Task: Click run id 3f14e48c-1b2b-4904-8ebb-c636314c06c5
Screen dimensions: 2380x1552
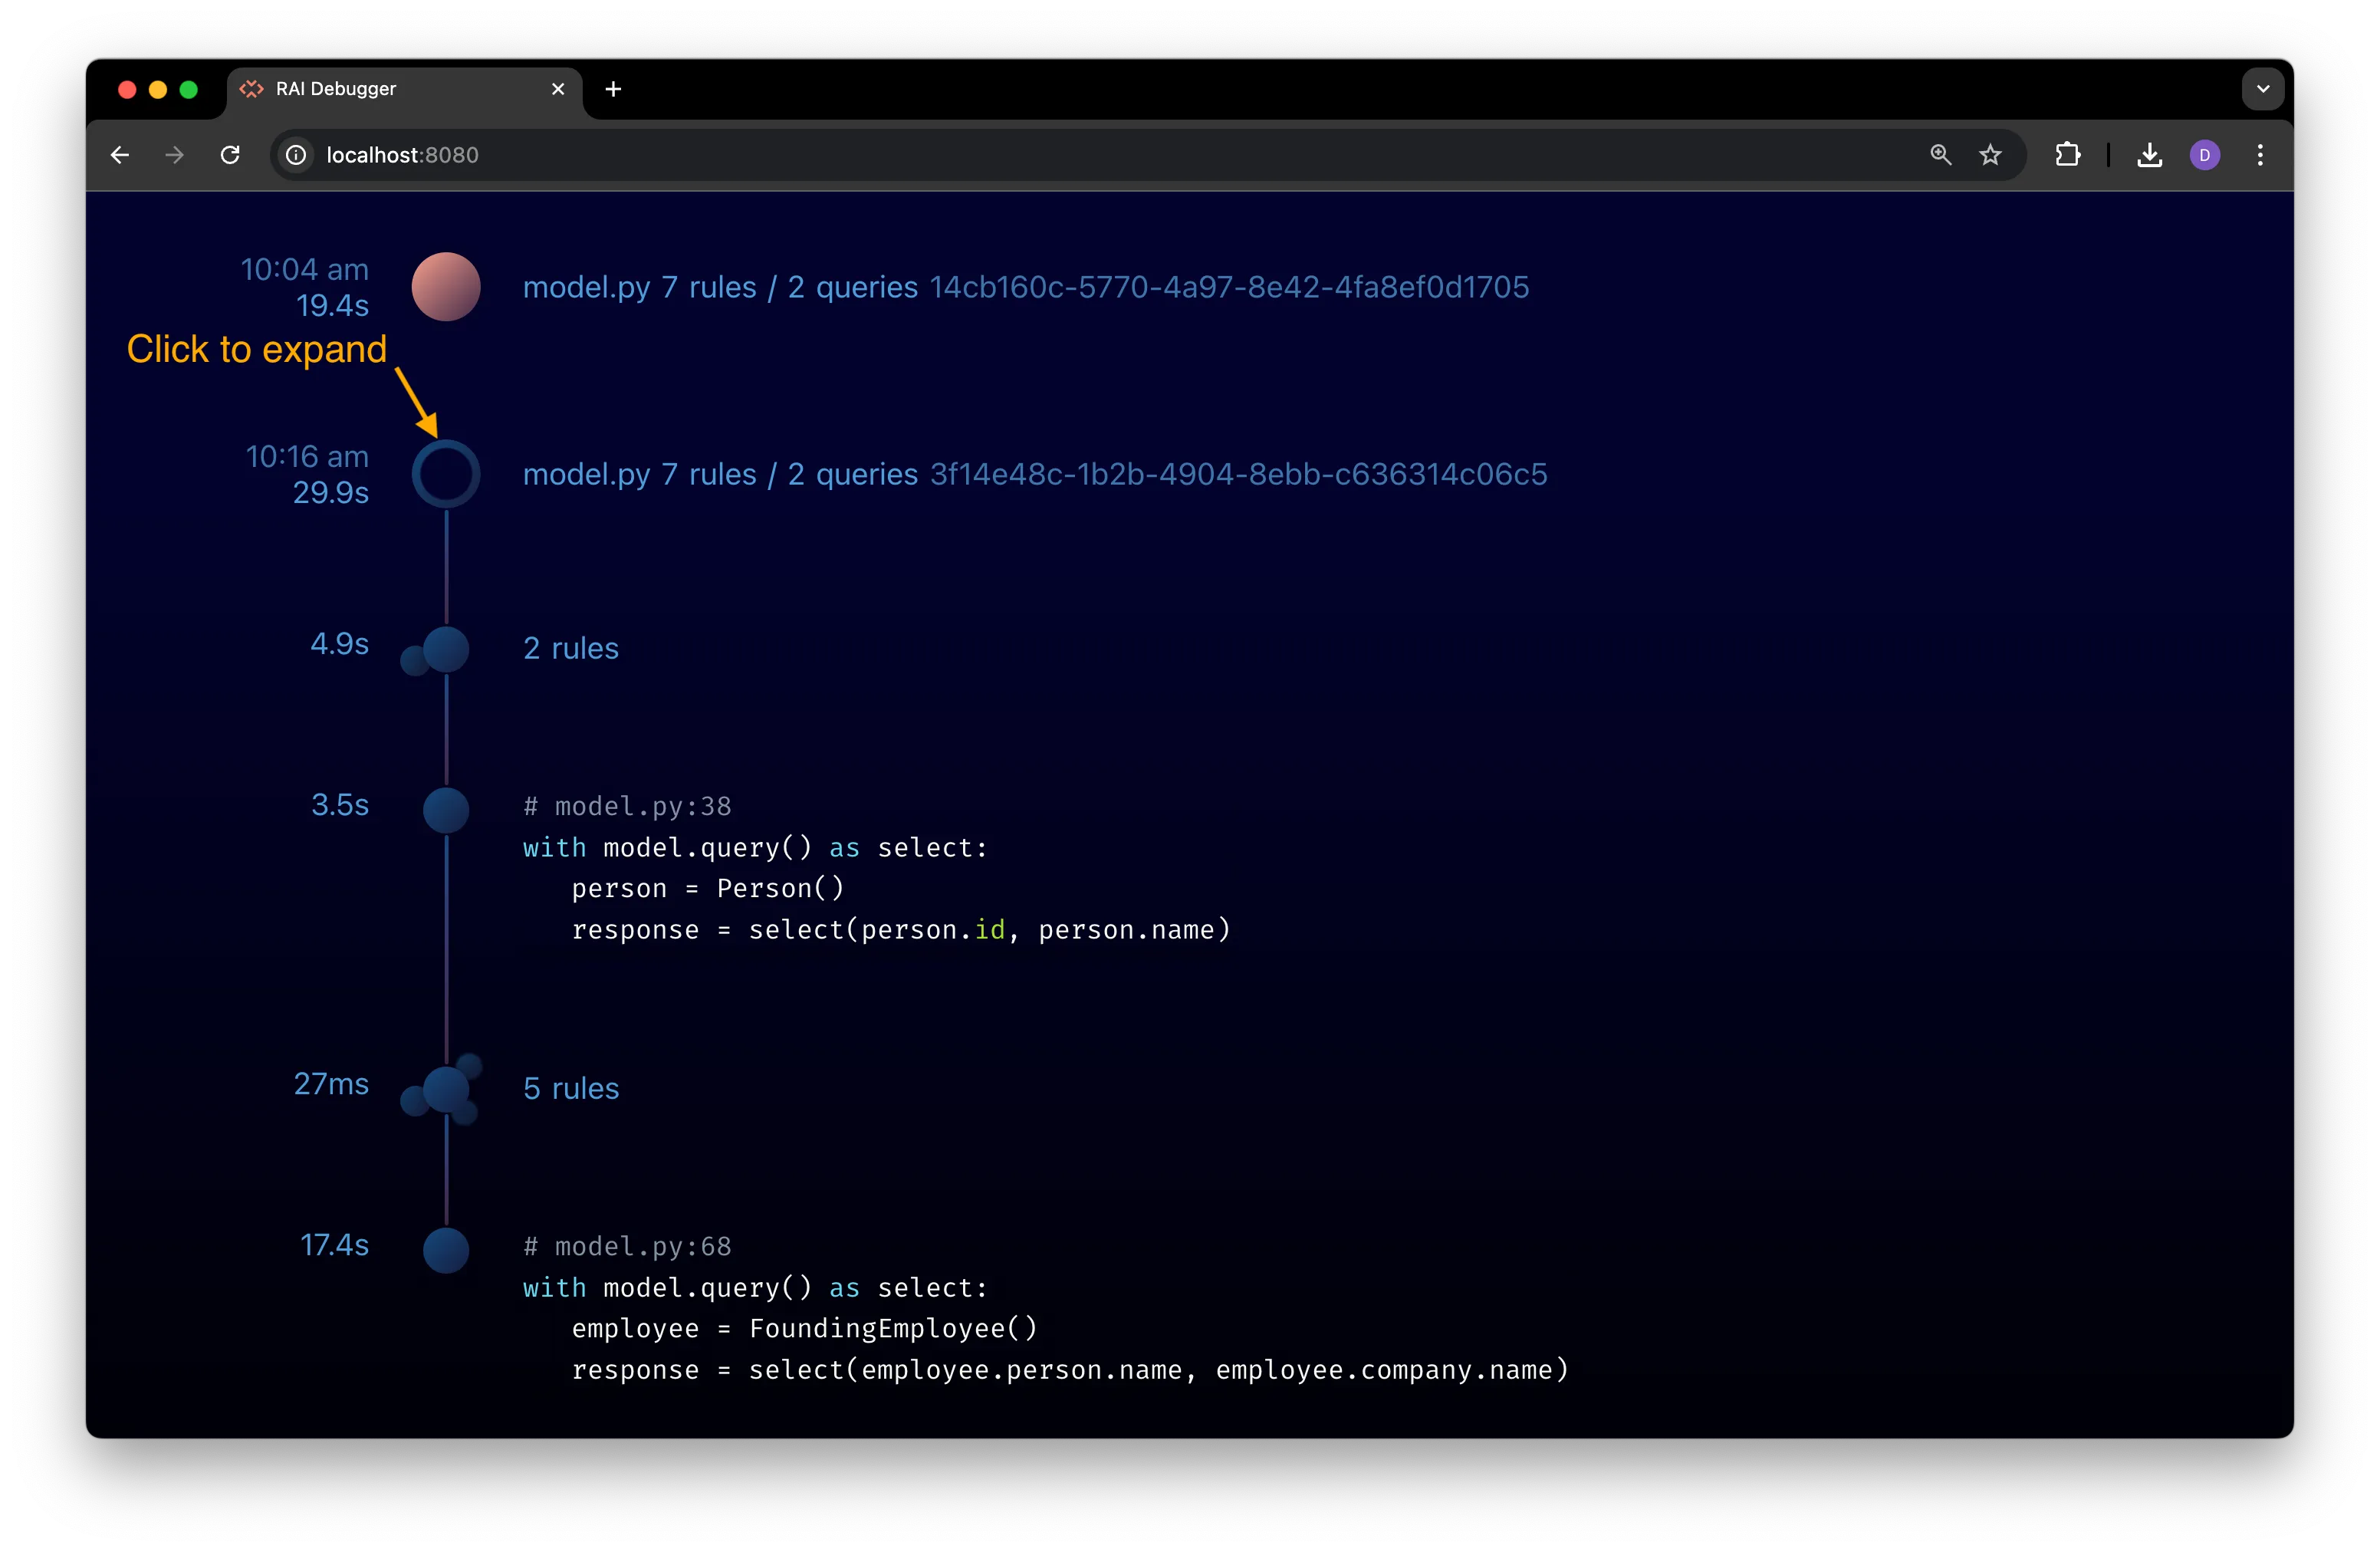Action: 1238,474
